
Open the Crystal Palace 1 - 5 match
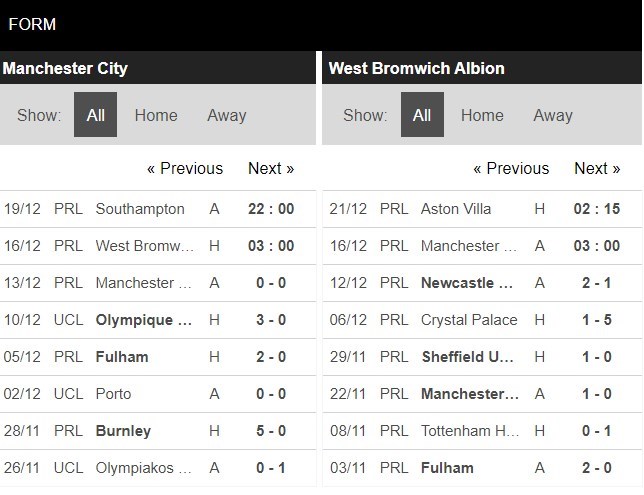(469, 320)
